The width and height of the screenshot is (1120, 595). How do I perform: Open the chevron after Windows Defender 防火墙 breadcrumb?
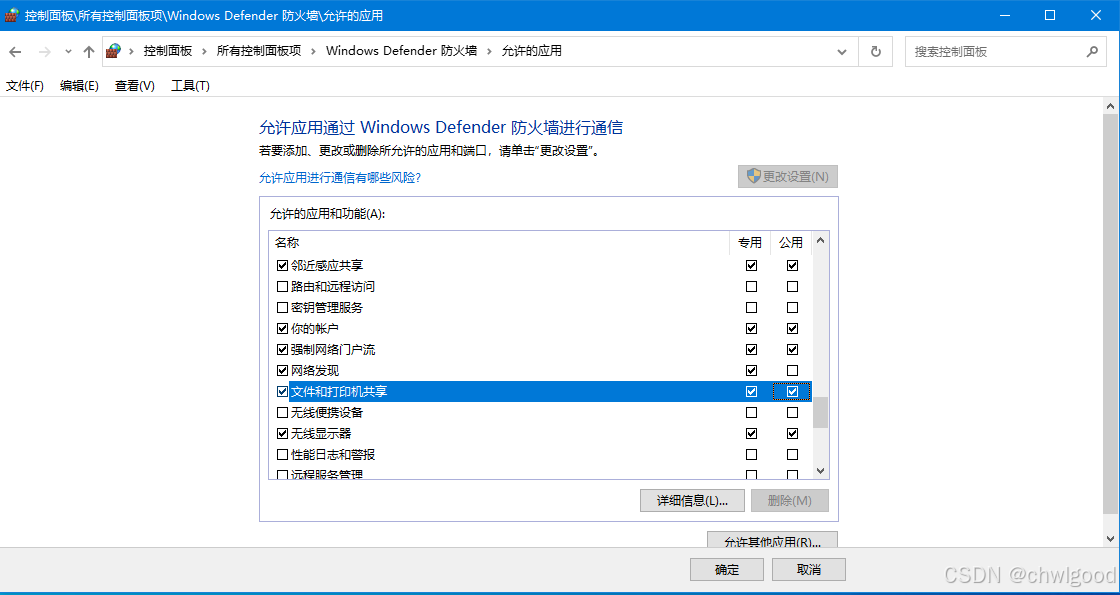coord(489,51)
